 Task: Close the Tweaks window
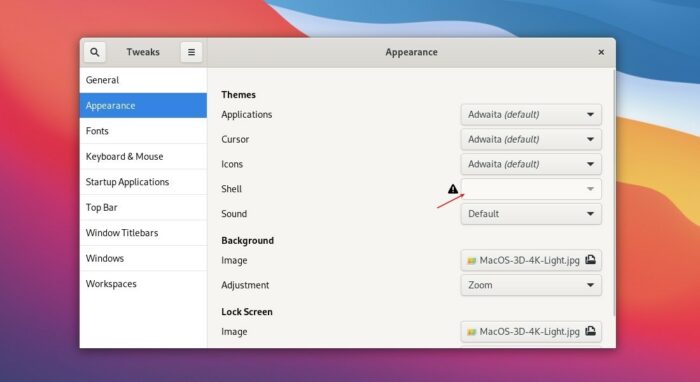pyautogui.click(x=601, y=52)
